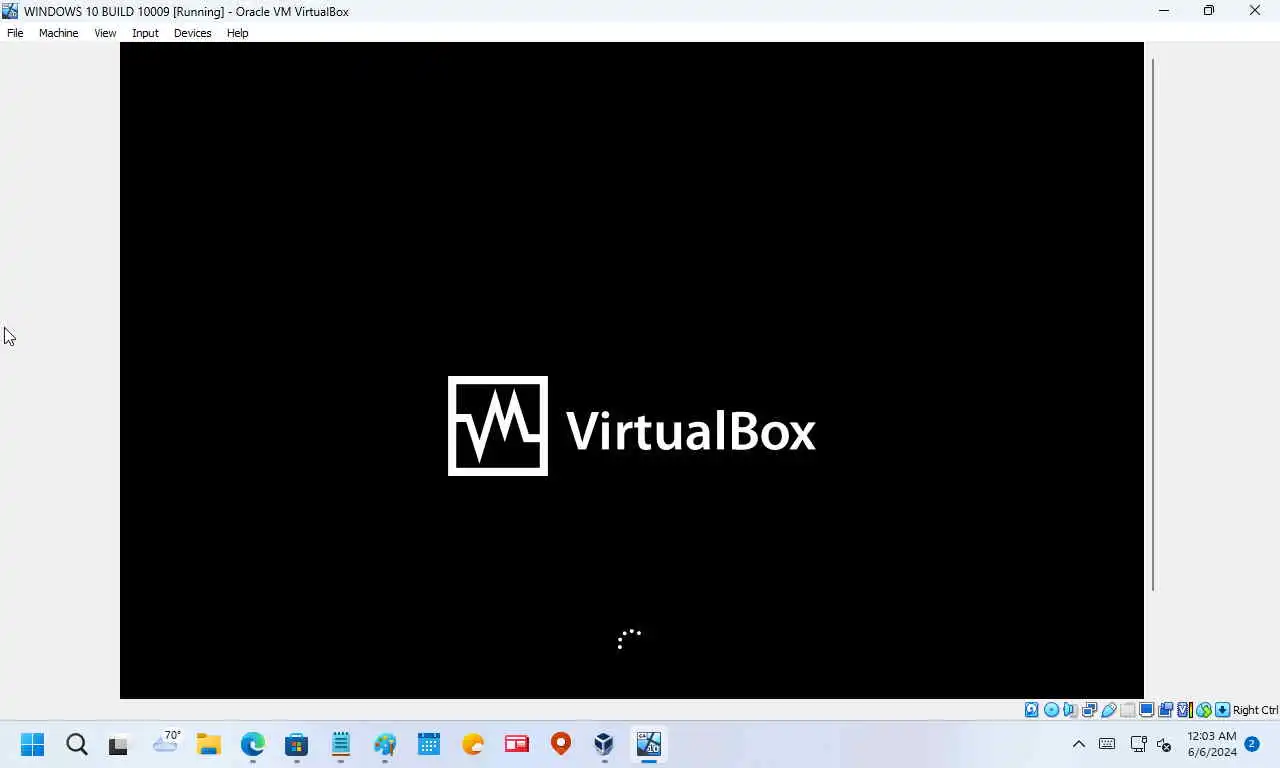Open the red News app on taskbar

pos(516,744)
